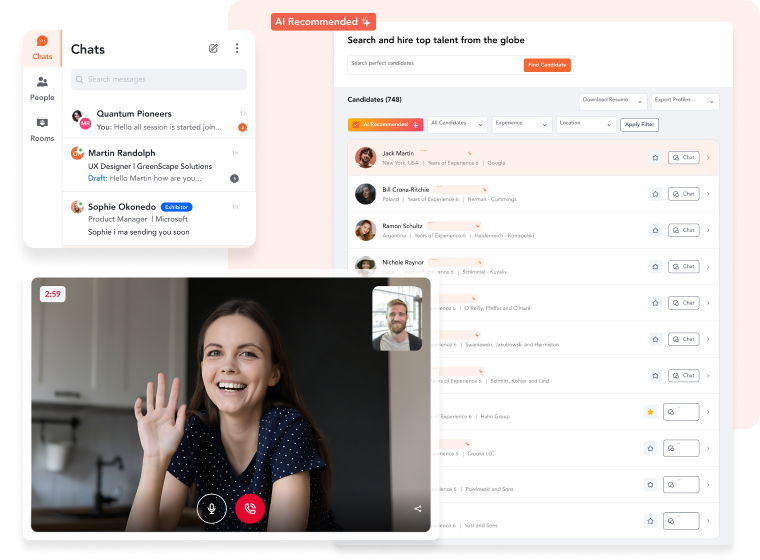Click the self-view thumbnail in video call

click(397, 318)
